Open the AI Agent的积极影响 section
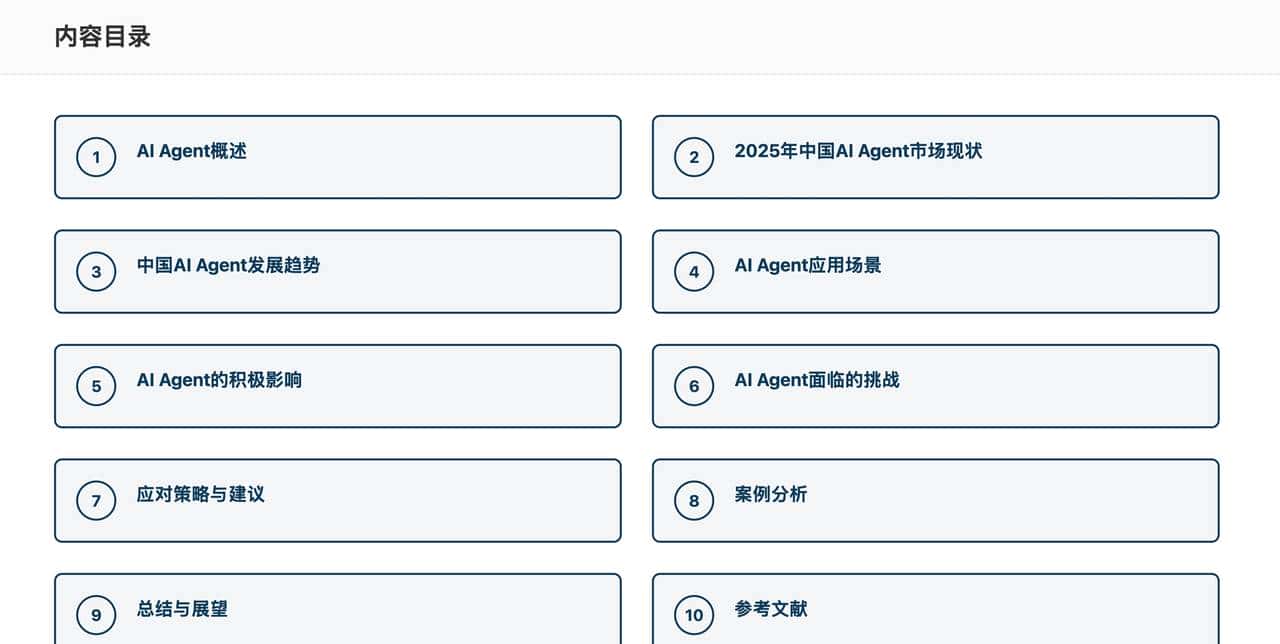This screenshot has height=644, width=1280. (x=338, y=386)
